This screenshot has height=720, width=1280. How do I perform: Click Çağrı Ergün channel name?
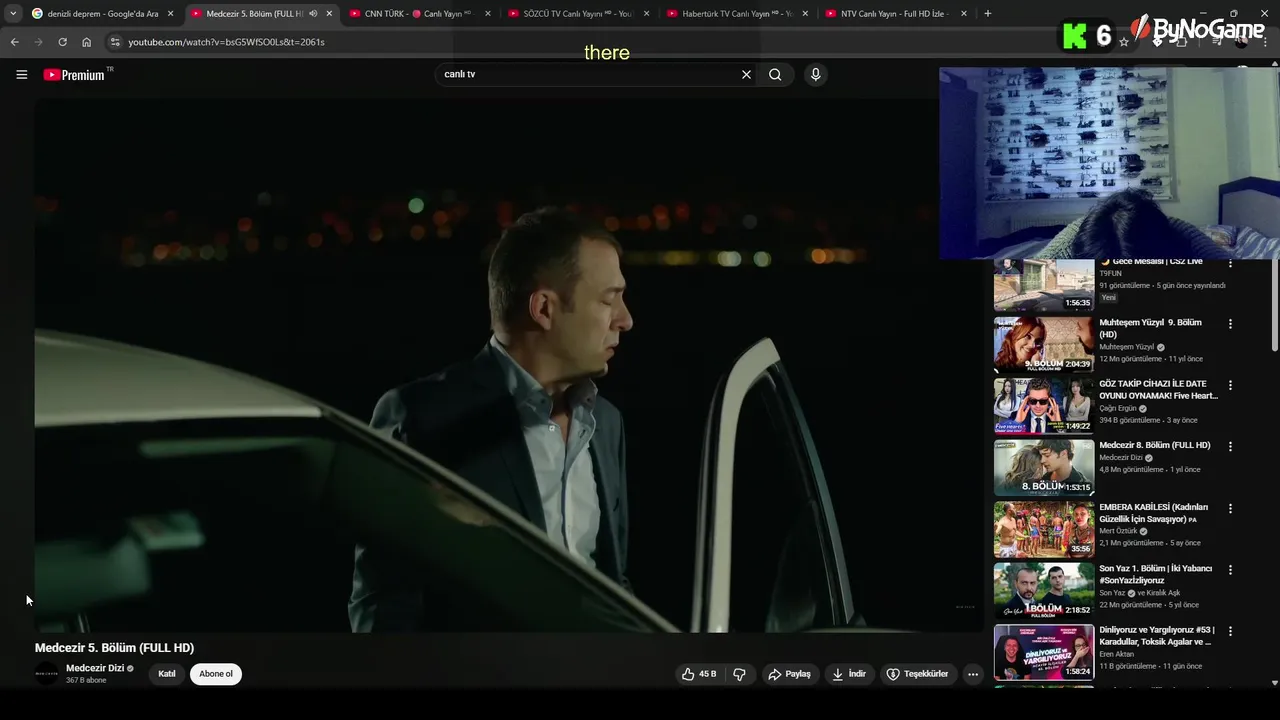pyautogui.click(x=1119, y=408)
